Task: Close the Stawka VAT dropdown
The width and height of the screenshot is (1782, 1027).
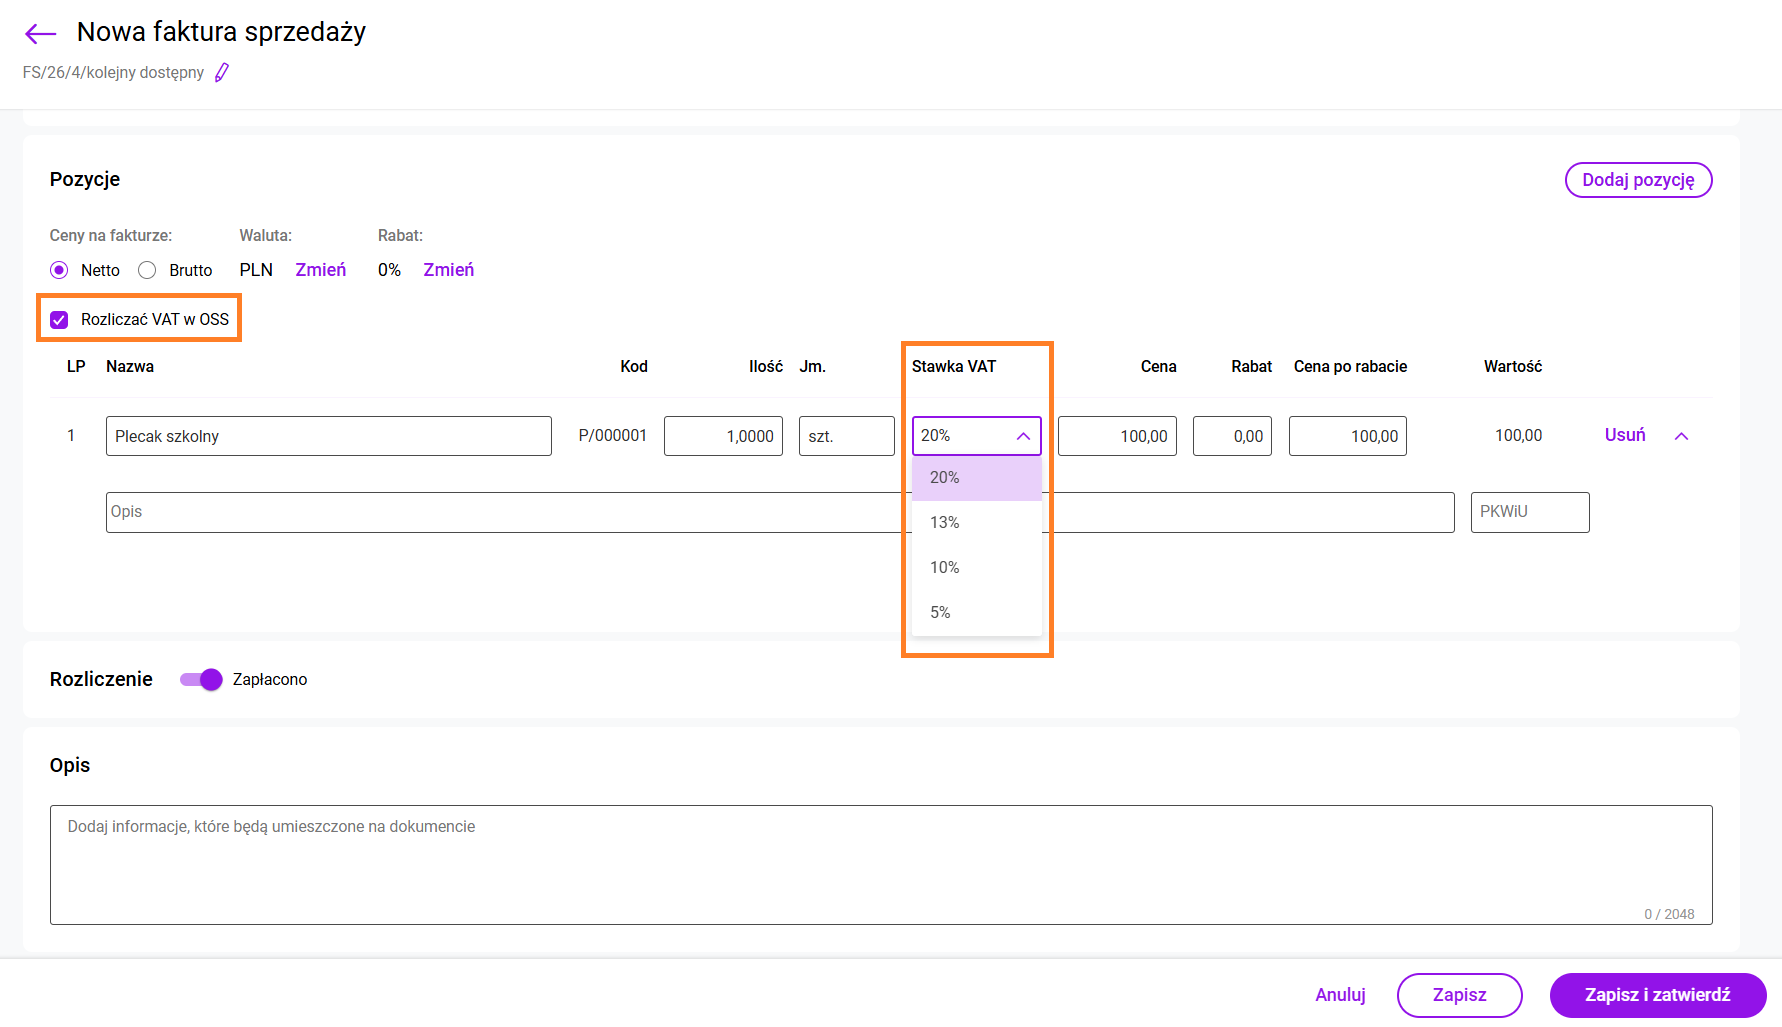Action: [1022, 436]
